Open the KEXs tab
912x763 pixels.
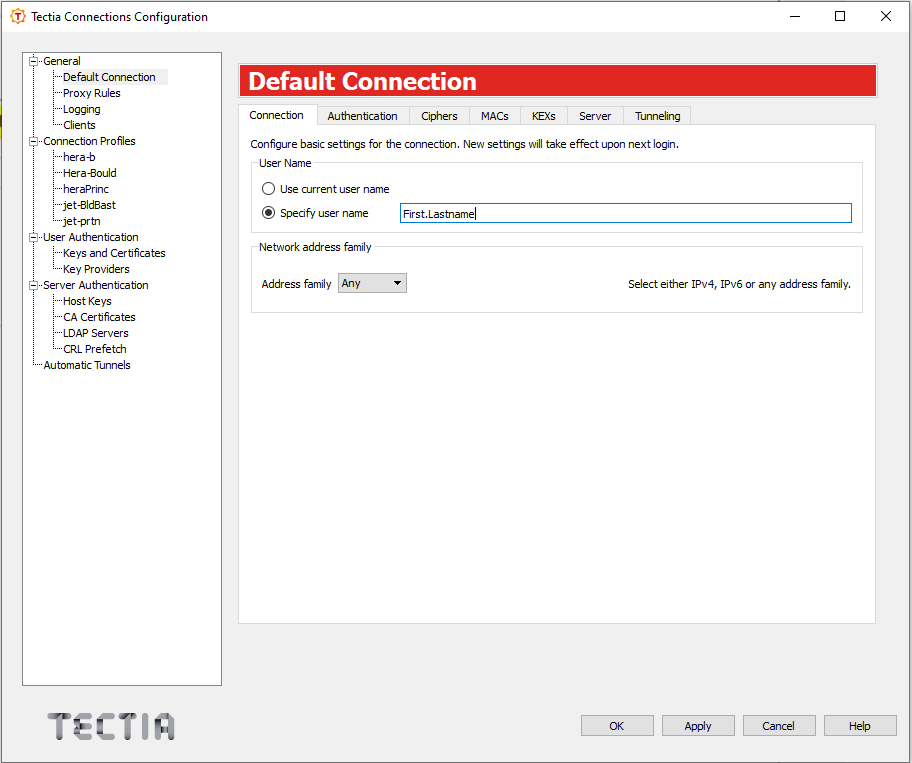tap(543, 116)
